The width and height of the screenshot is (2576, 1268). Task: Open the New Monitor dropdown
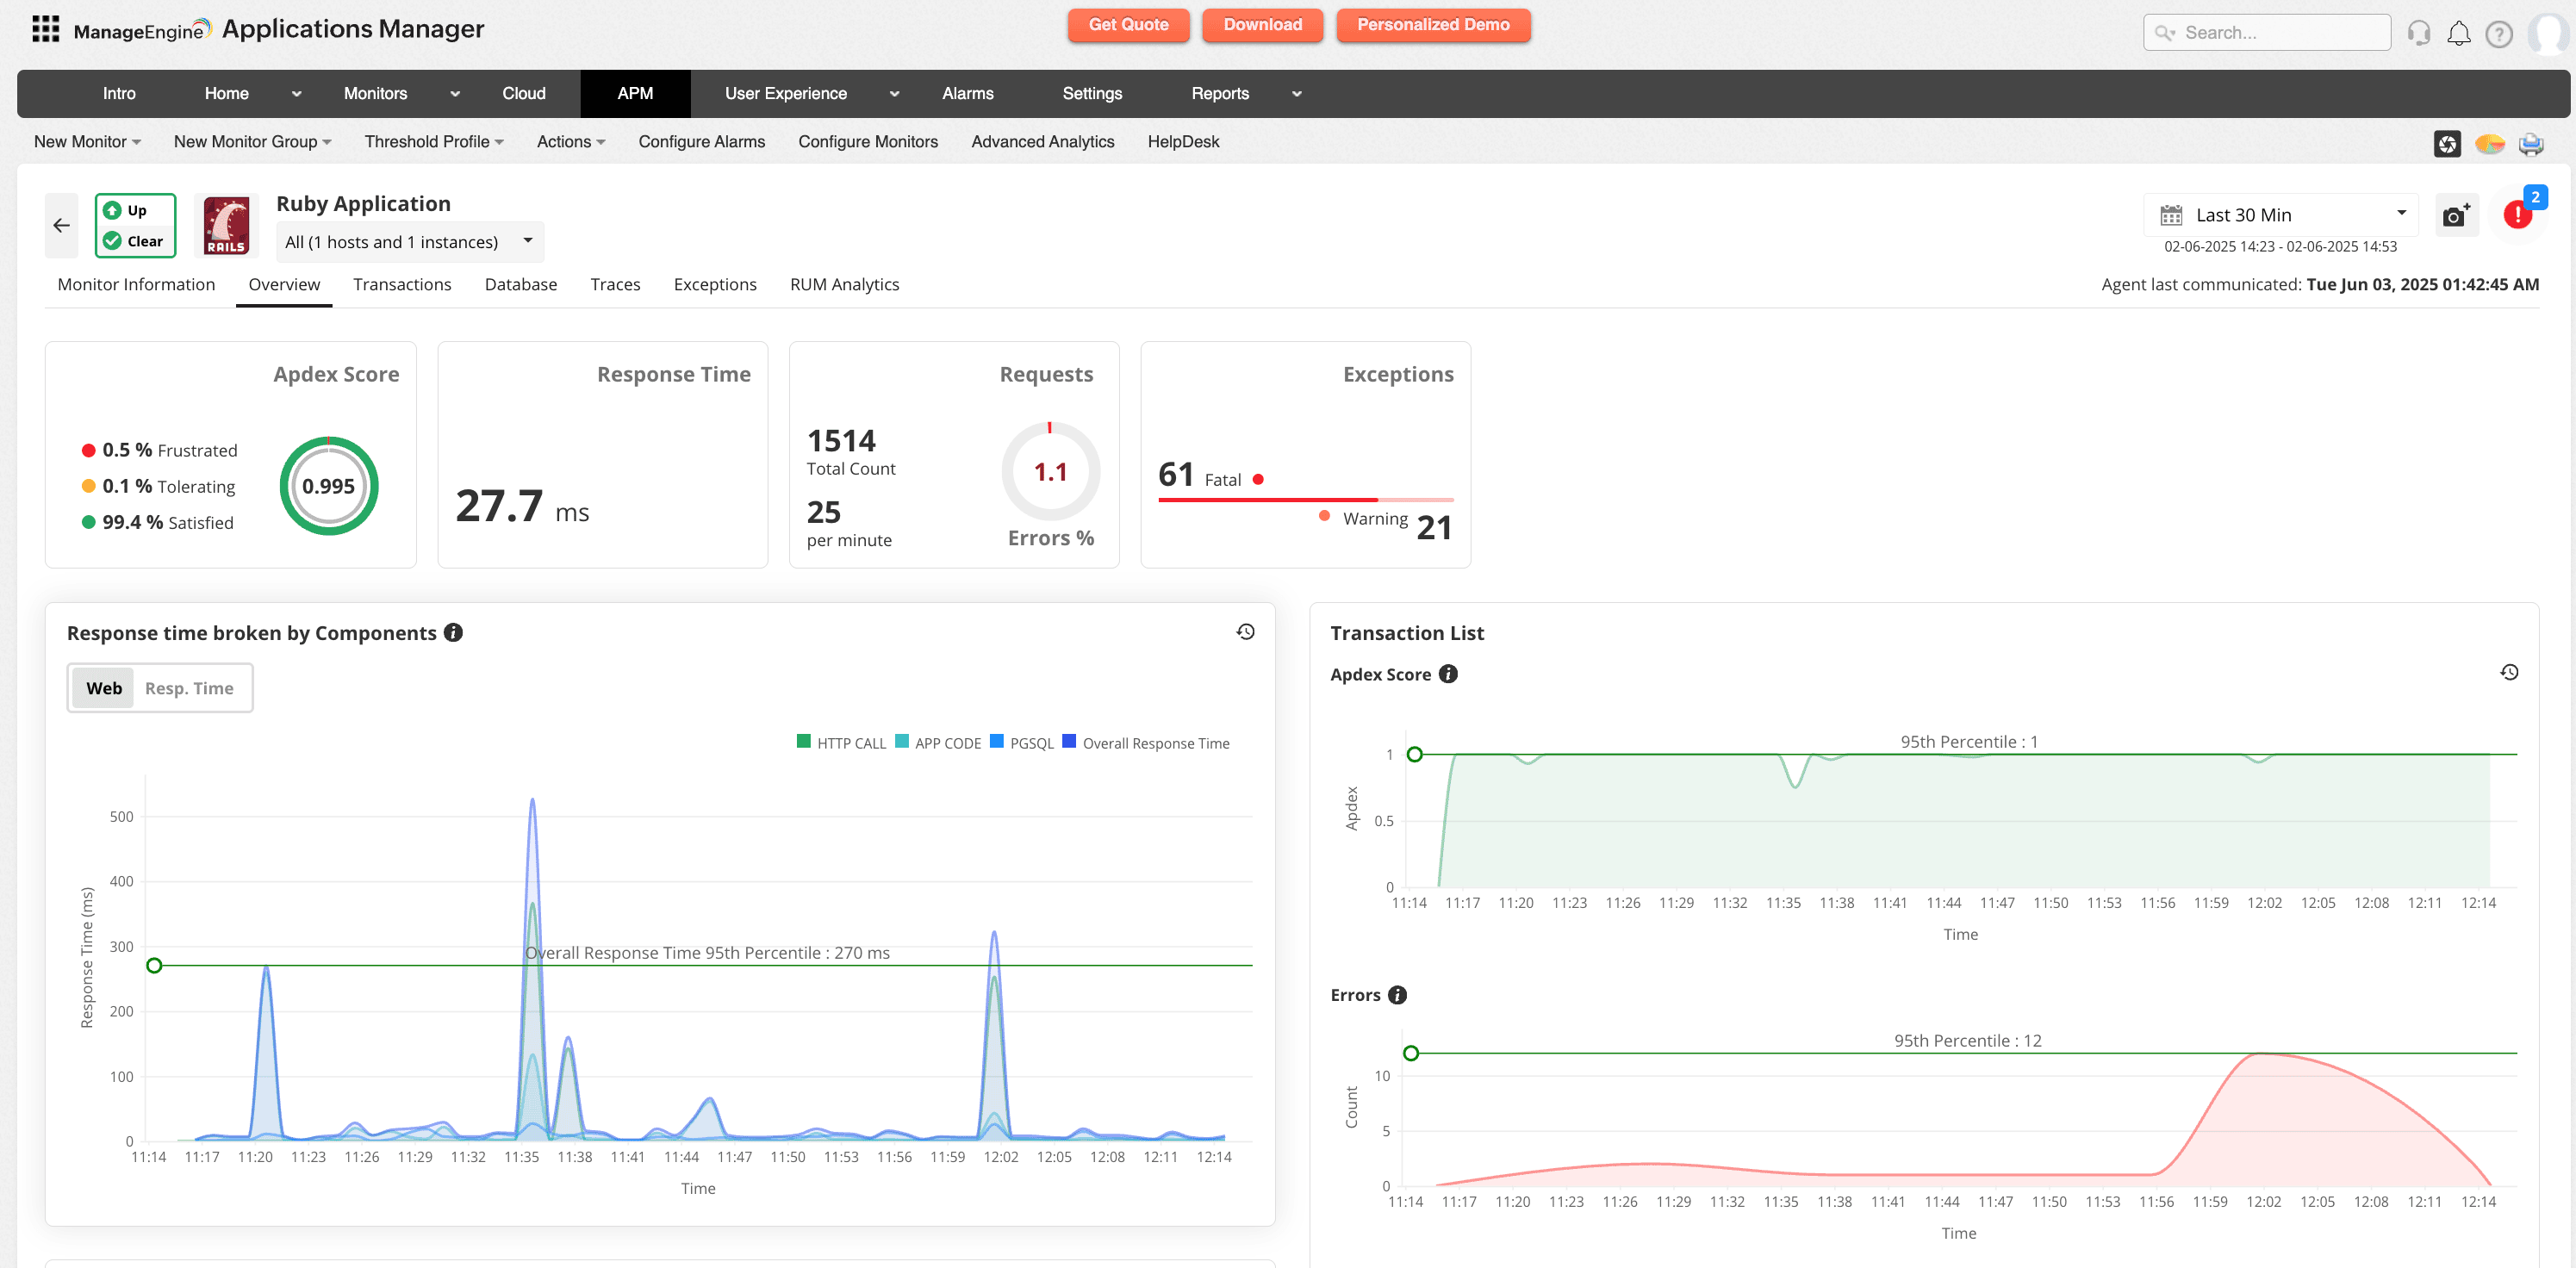point(87,142)
